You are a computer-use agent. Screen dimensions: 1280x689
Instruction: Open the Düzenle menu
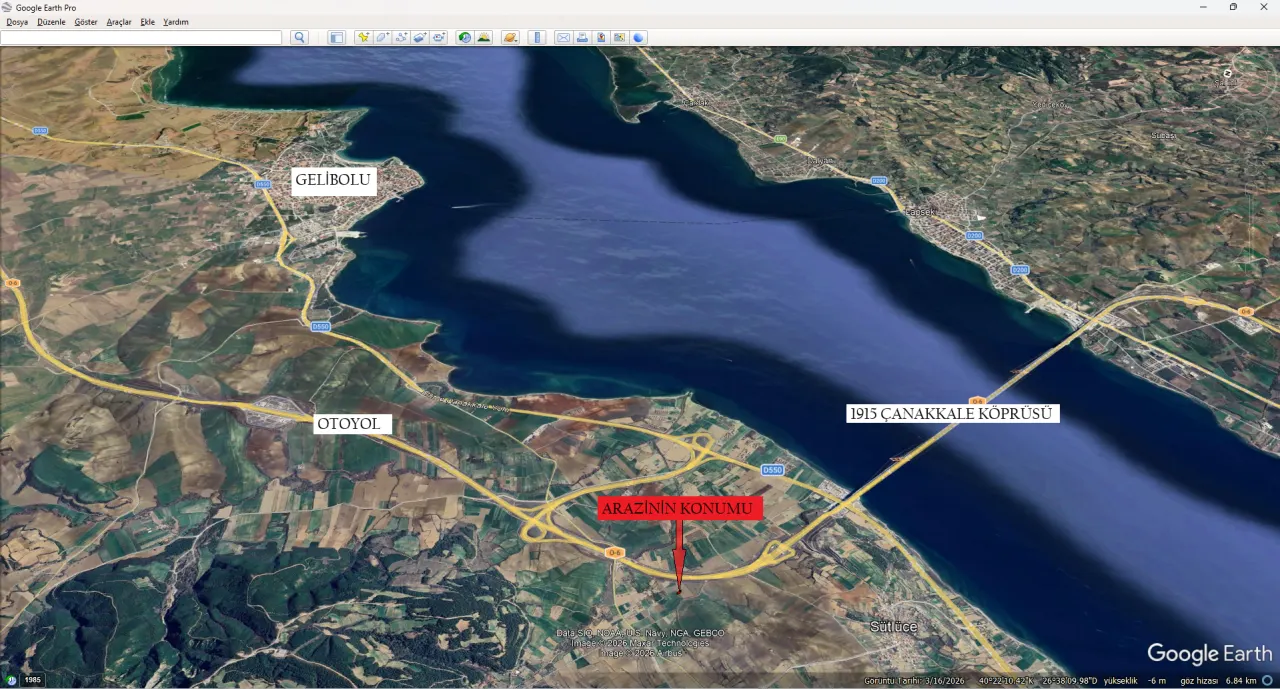pyautogui.click(x=51, y=22)
